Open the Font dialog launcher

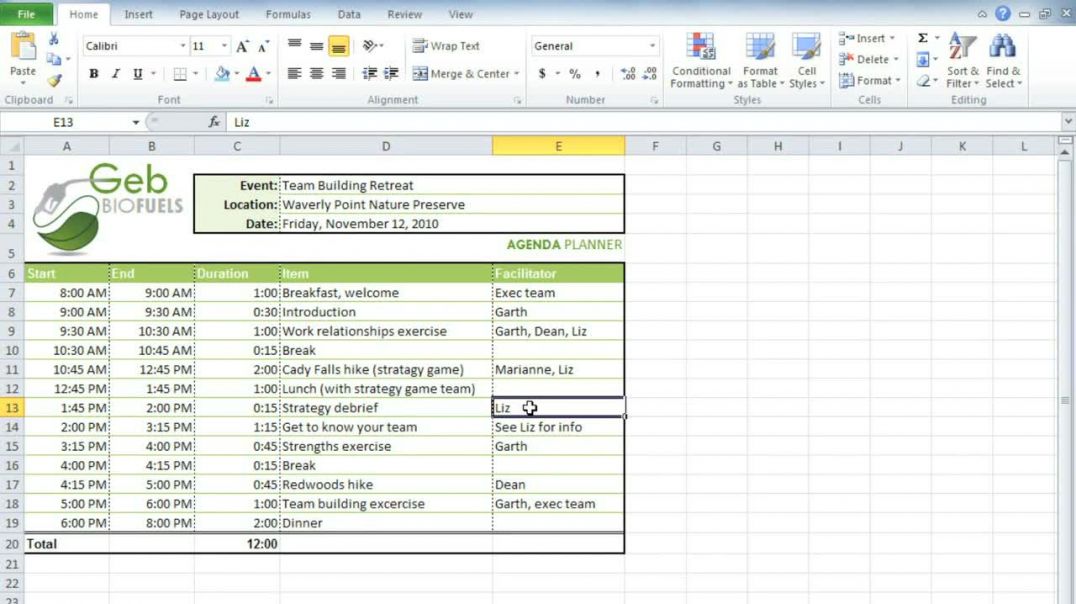[270, 100]
